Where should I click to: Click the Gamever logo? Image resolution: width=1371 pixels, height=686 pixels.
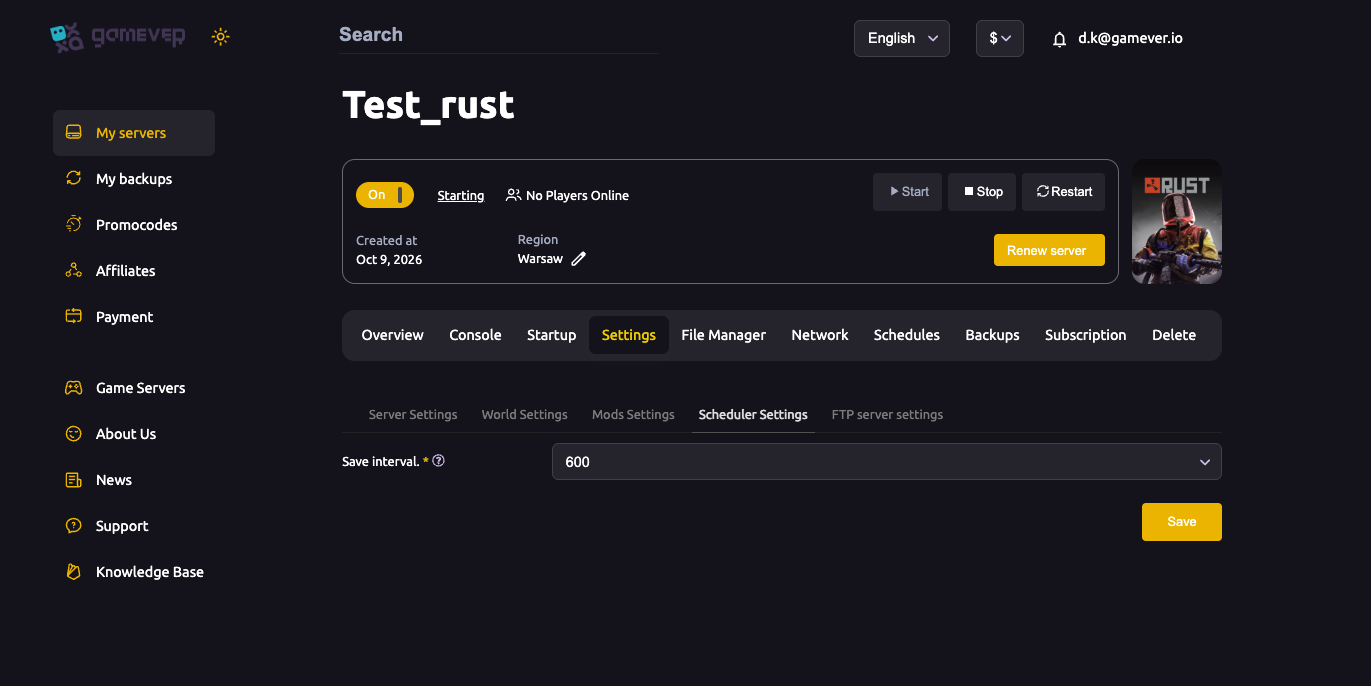[x=118, y=37]
